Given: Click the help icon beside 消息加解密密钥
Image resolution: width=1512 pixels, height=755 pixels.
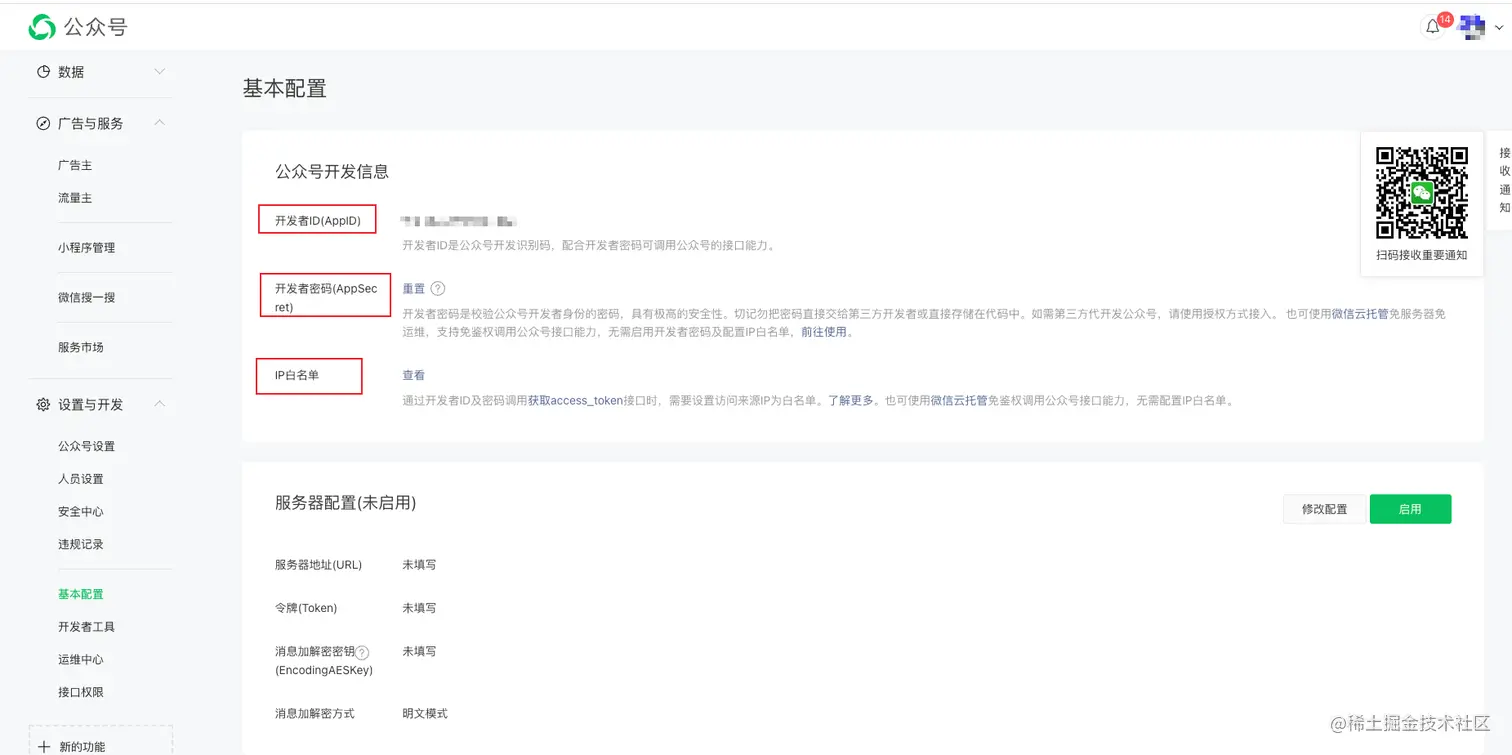Looking at the screenshot, I should tap(363, 652).
